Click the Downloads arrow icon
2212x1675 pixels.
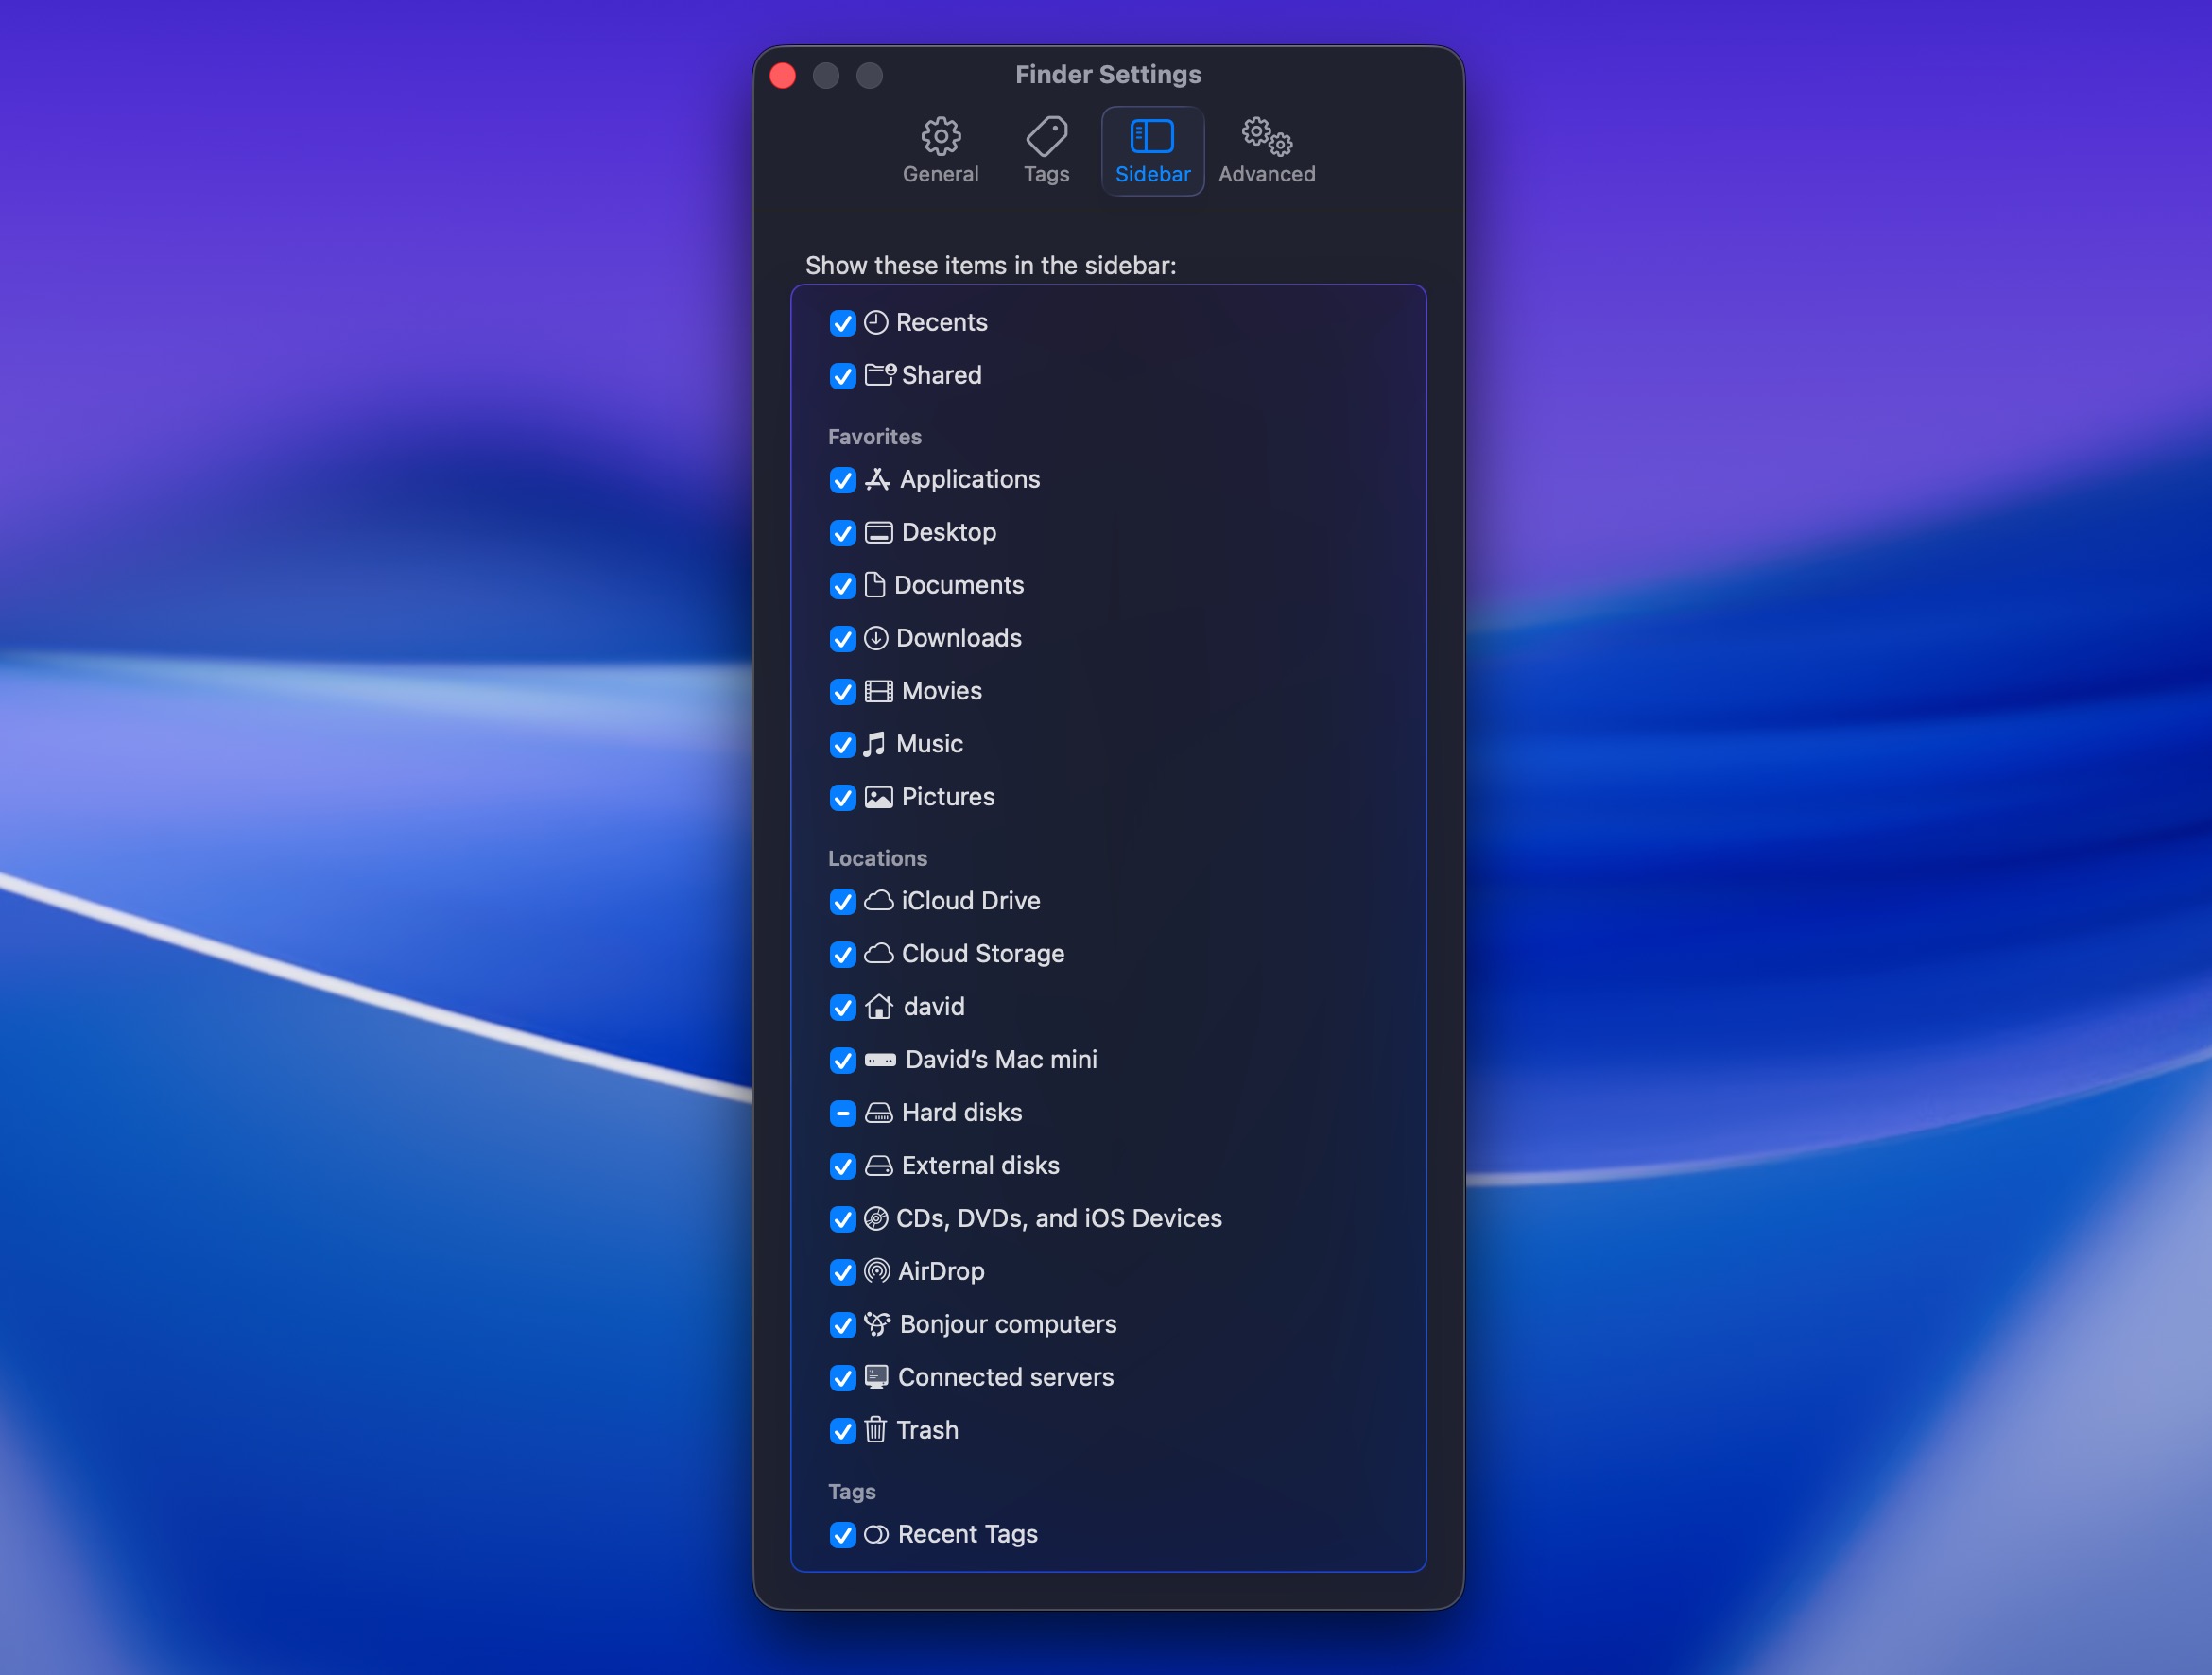(x=876, y=639)
